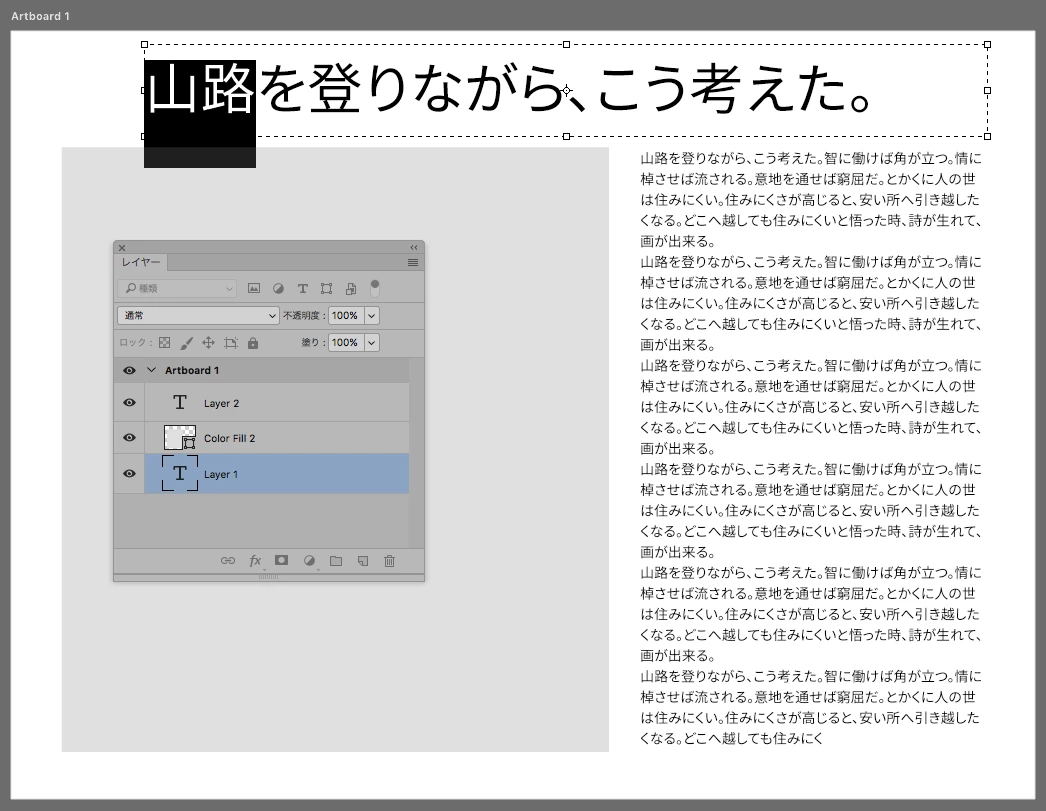Image resolution: width=1046 pixels, height=811 pixels.
Task: Hide Layer 2 visibility eye
Action: [129, 403]
